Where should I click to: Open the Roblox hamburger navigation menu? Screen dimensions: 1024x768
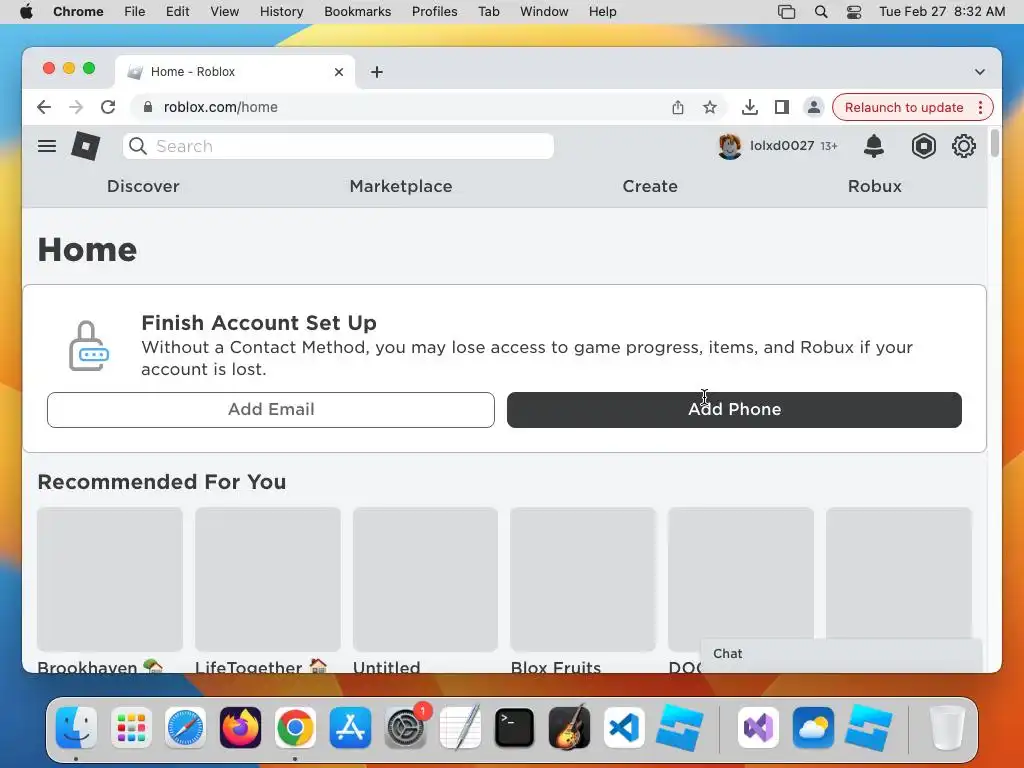[x=46, y=146]
